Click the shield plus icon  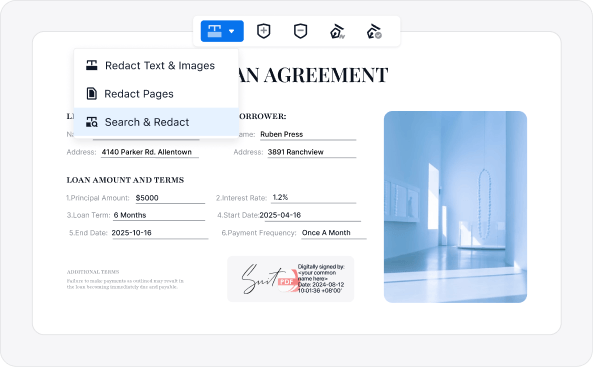tap(263, 31)
